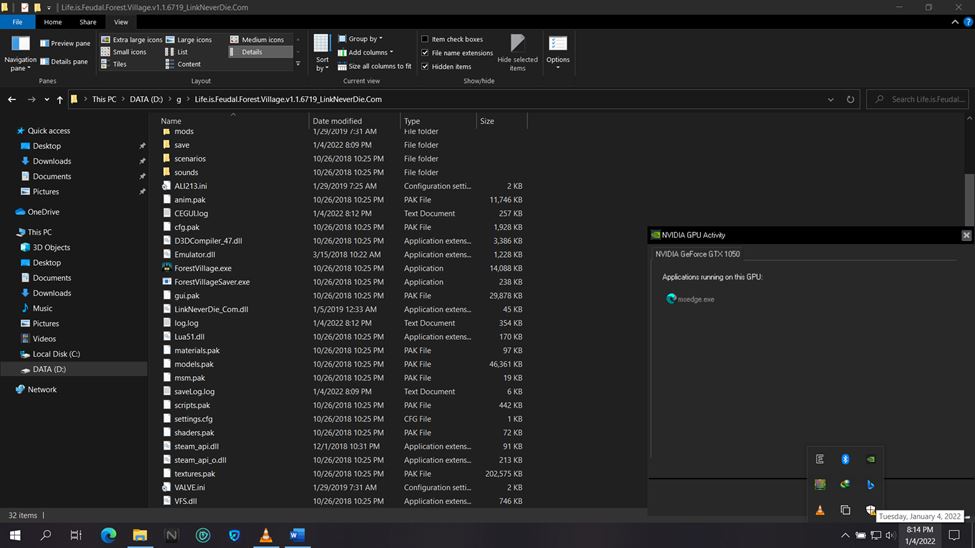This screenshot has width=975, height=548.
Task: Select Quick access in navigation pane
Action: coord(49,131)
